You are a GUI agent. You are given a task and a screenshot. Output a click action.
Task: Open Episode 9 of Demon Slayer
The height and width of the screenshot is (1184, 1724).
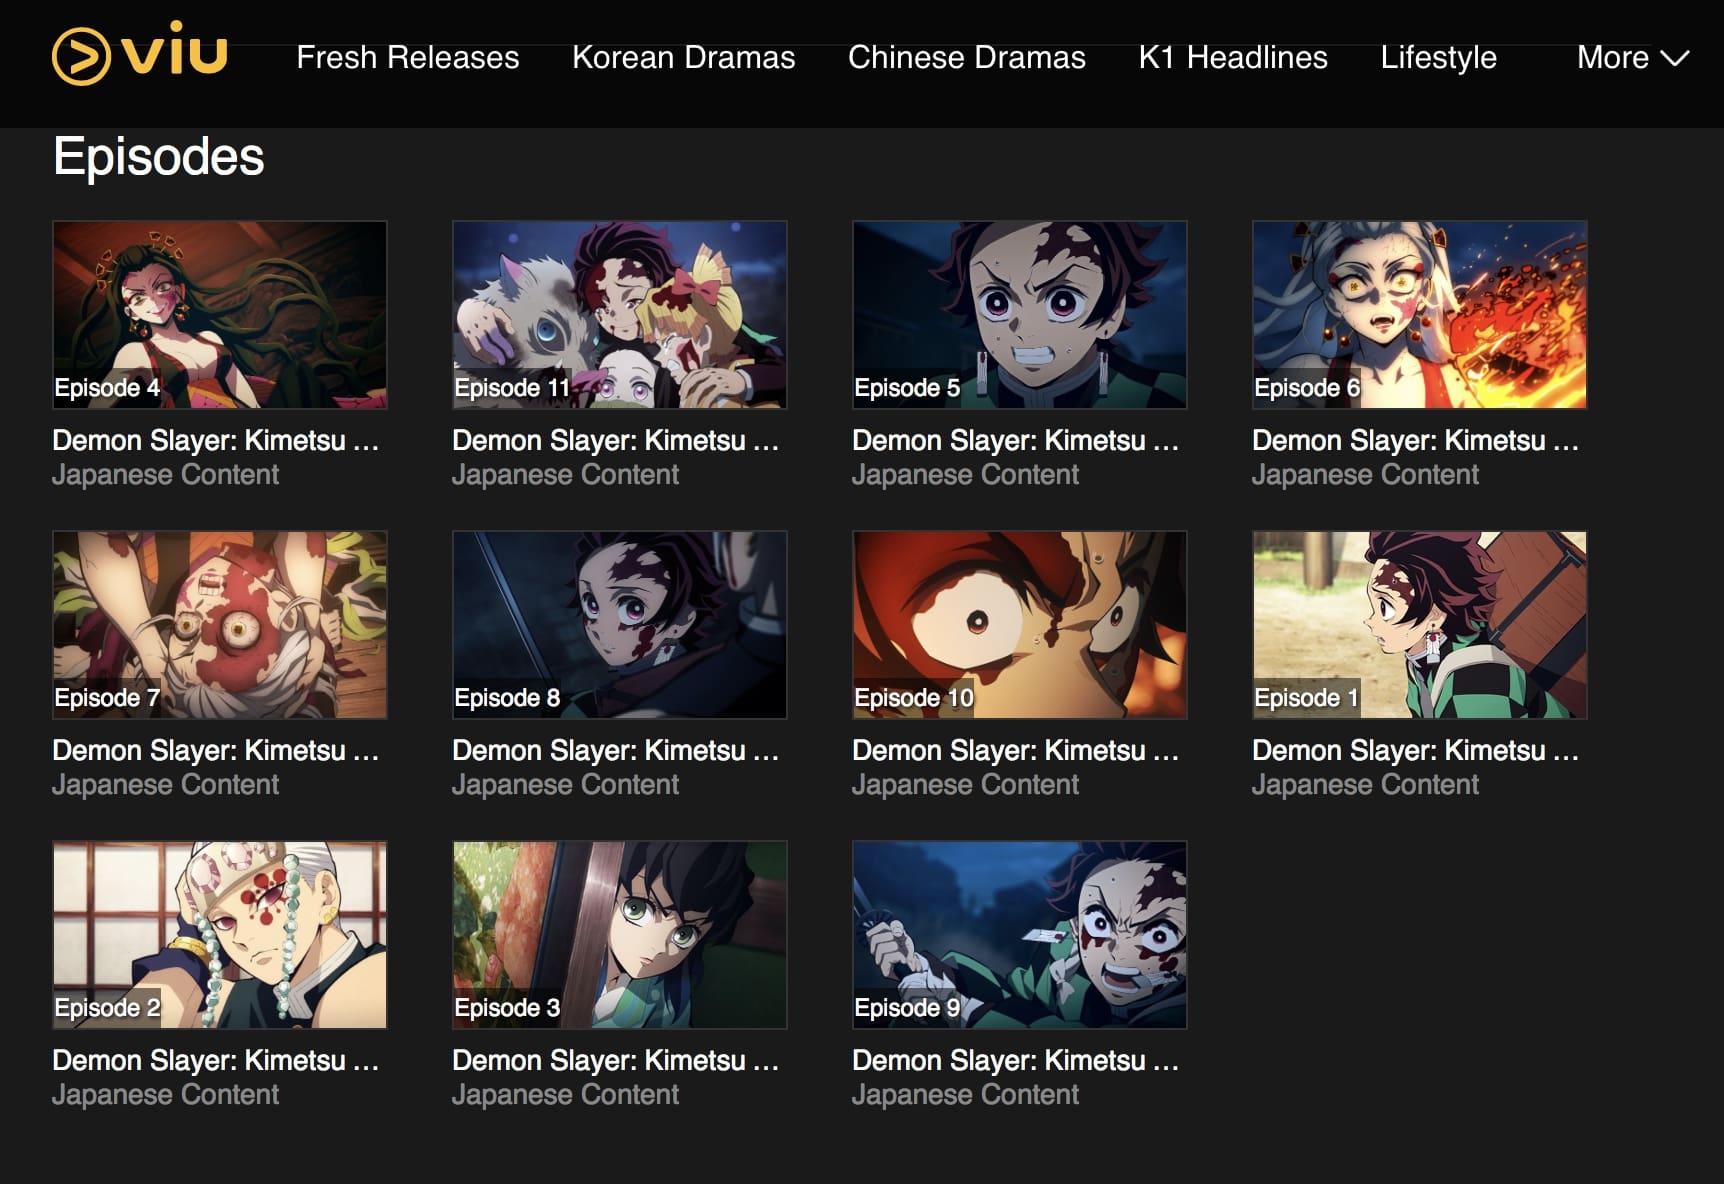(x=1018, y=934)
